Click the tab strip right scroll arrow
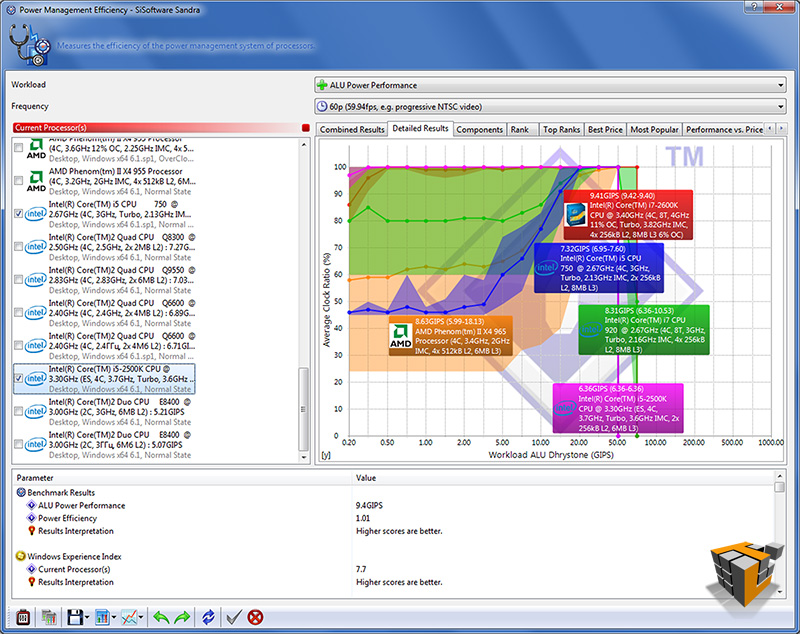The width and height of the screenshot is (800, 634). (781, 129)
